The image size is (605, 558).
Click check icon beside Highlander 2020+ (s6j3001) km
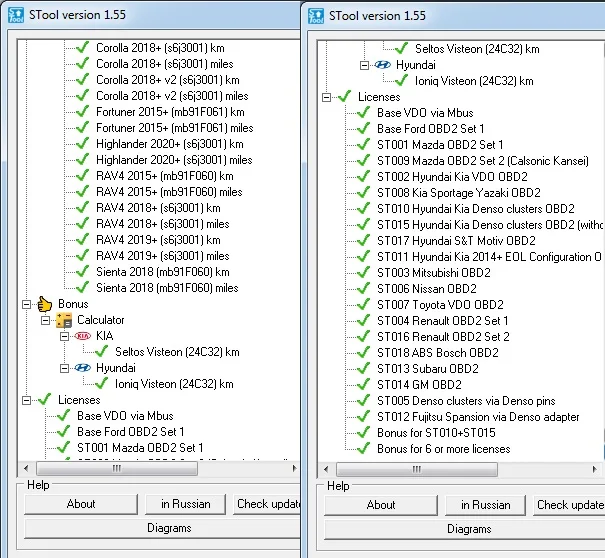click(x=82, y=144)
